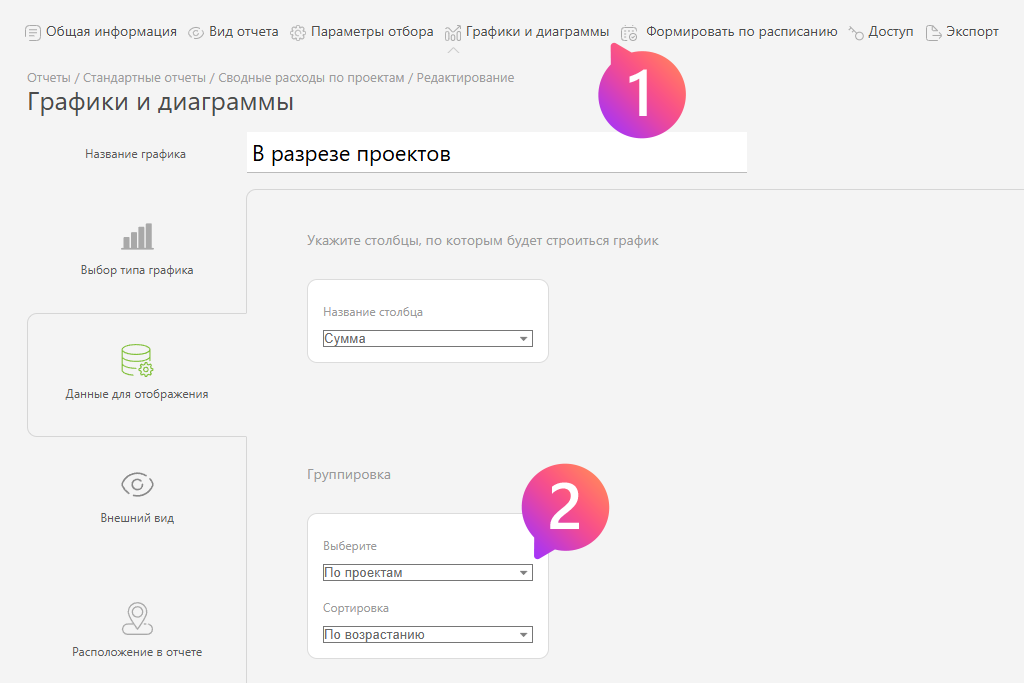Viewport: 1024px width, 683px height.
Task: Click the Название графика text field
Action: (496, 154)
